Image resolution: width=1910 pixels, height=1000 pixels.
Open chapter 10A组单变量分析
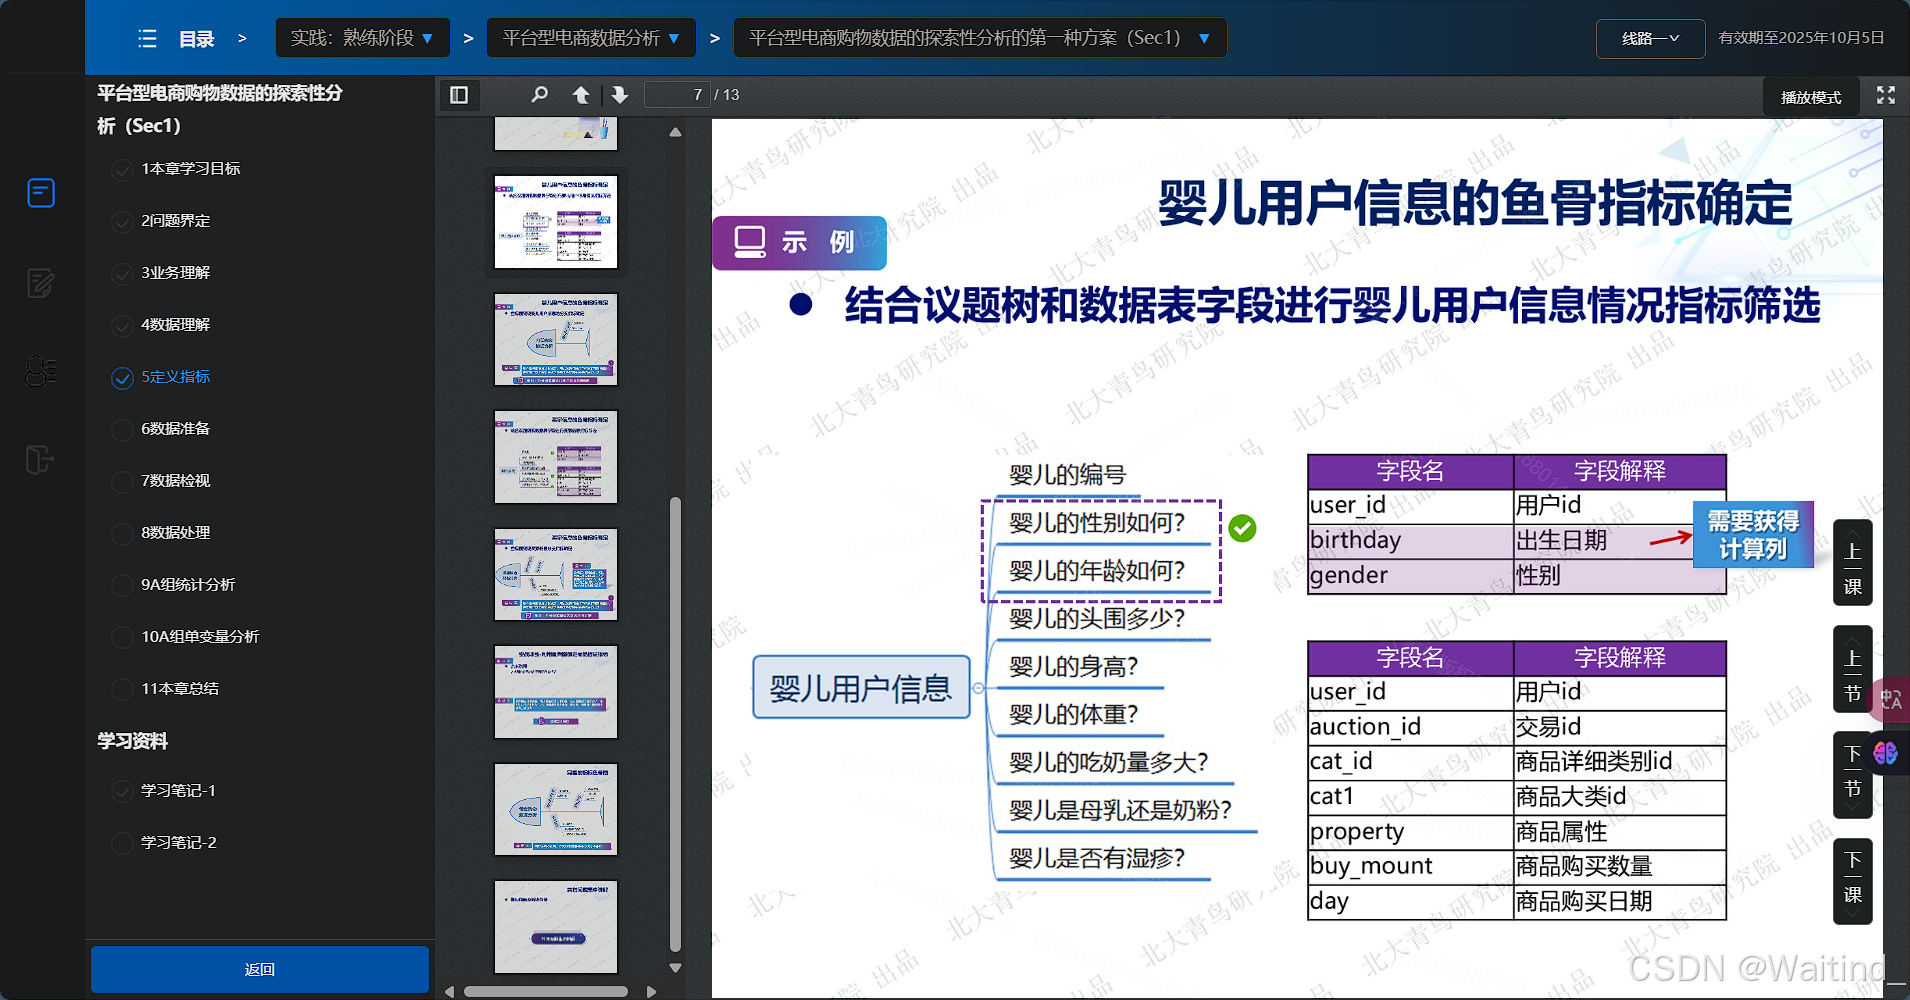coord(200,637)
